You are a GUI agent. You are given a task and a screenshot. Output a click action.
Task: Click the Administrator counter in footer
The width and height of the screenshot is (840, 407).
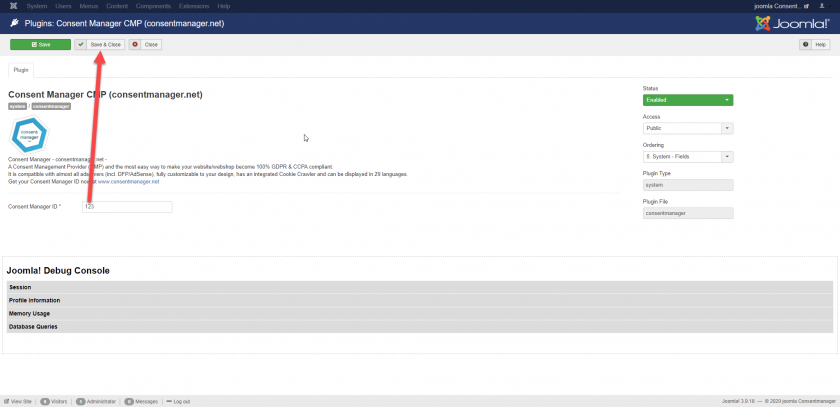click(x=96, y=401)
